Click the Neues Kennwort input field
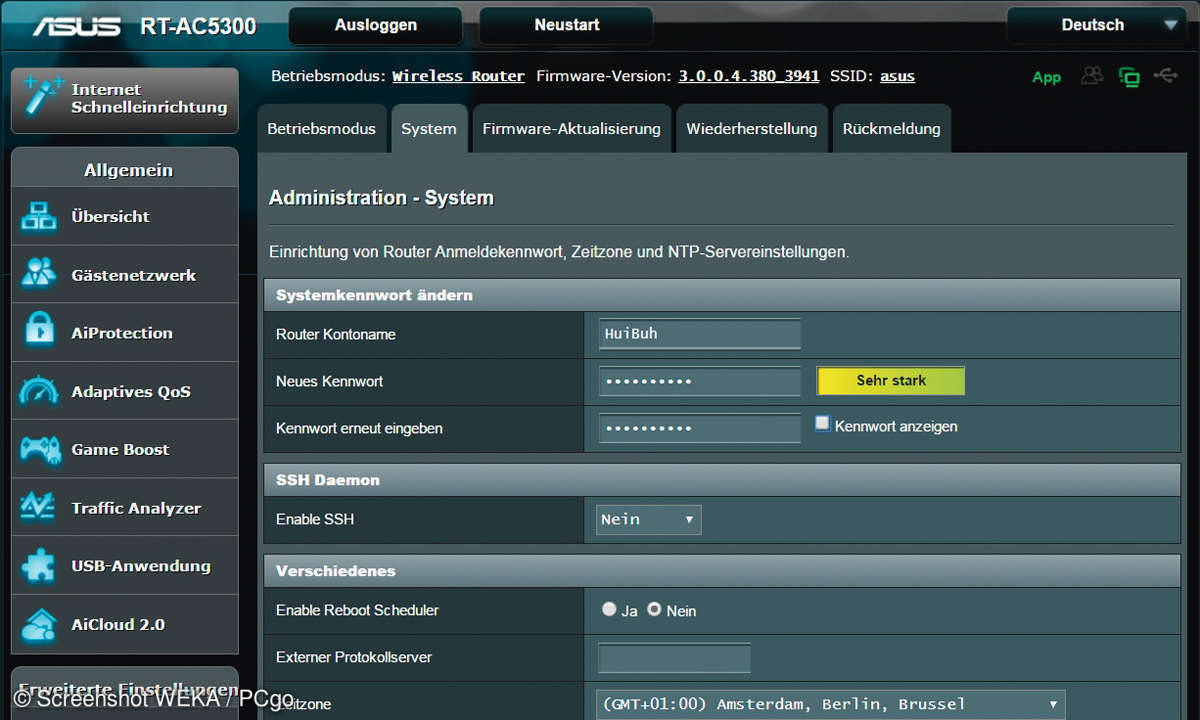The image size is (1200, 720). (700, 381)
